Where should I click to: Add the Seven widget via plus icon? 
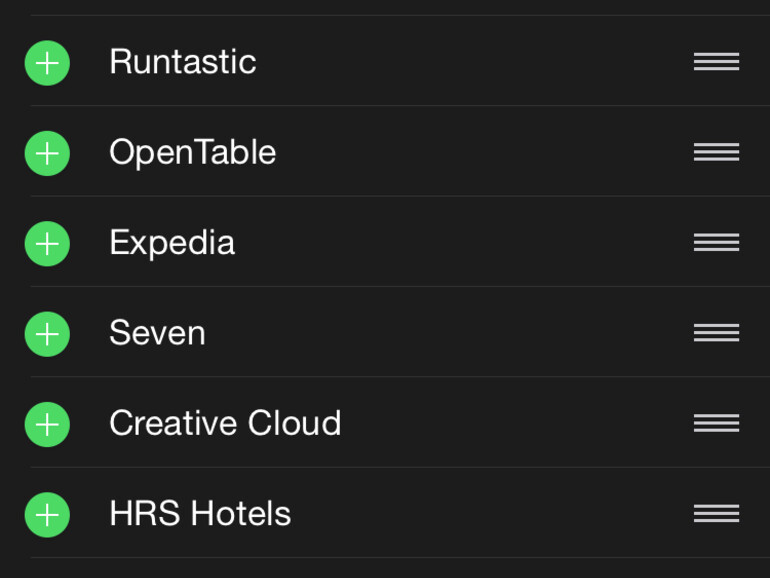[x=47, y=334]
